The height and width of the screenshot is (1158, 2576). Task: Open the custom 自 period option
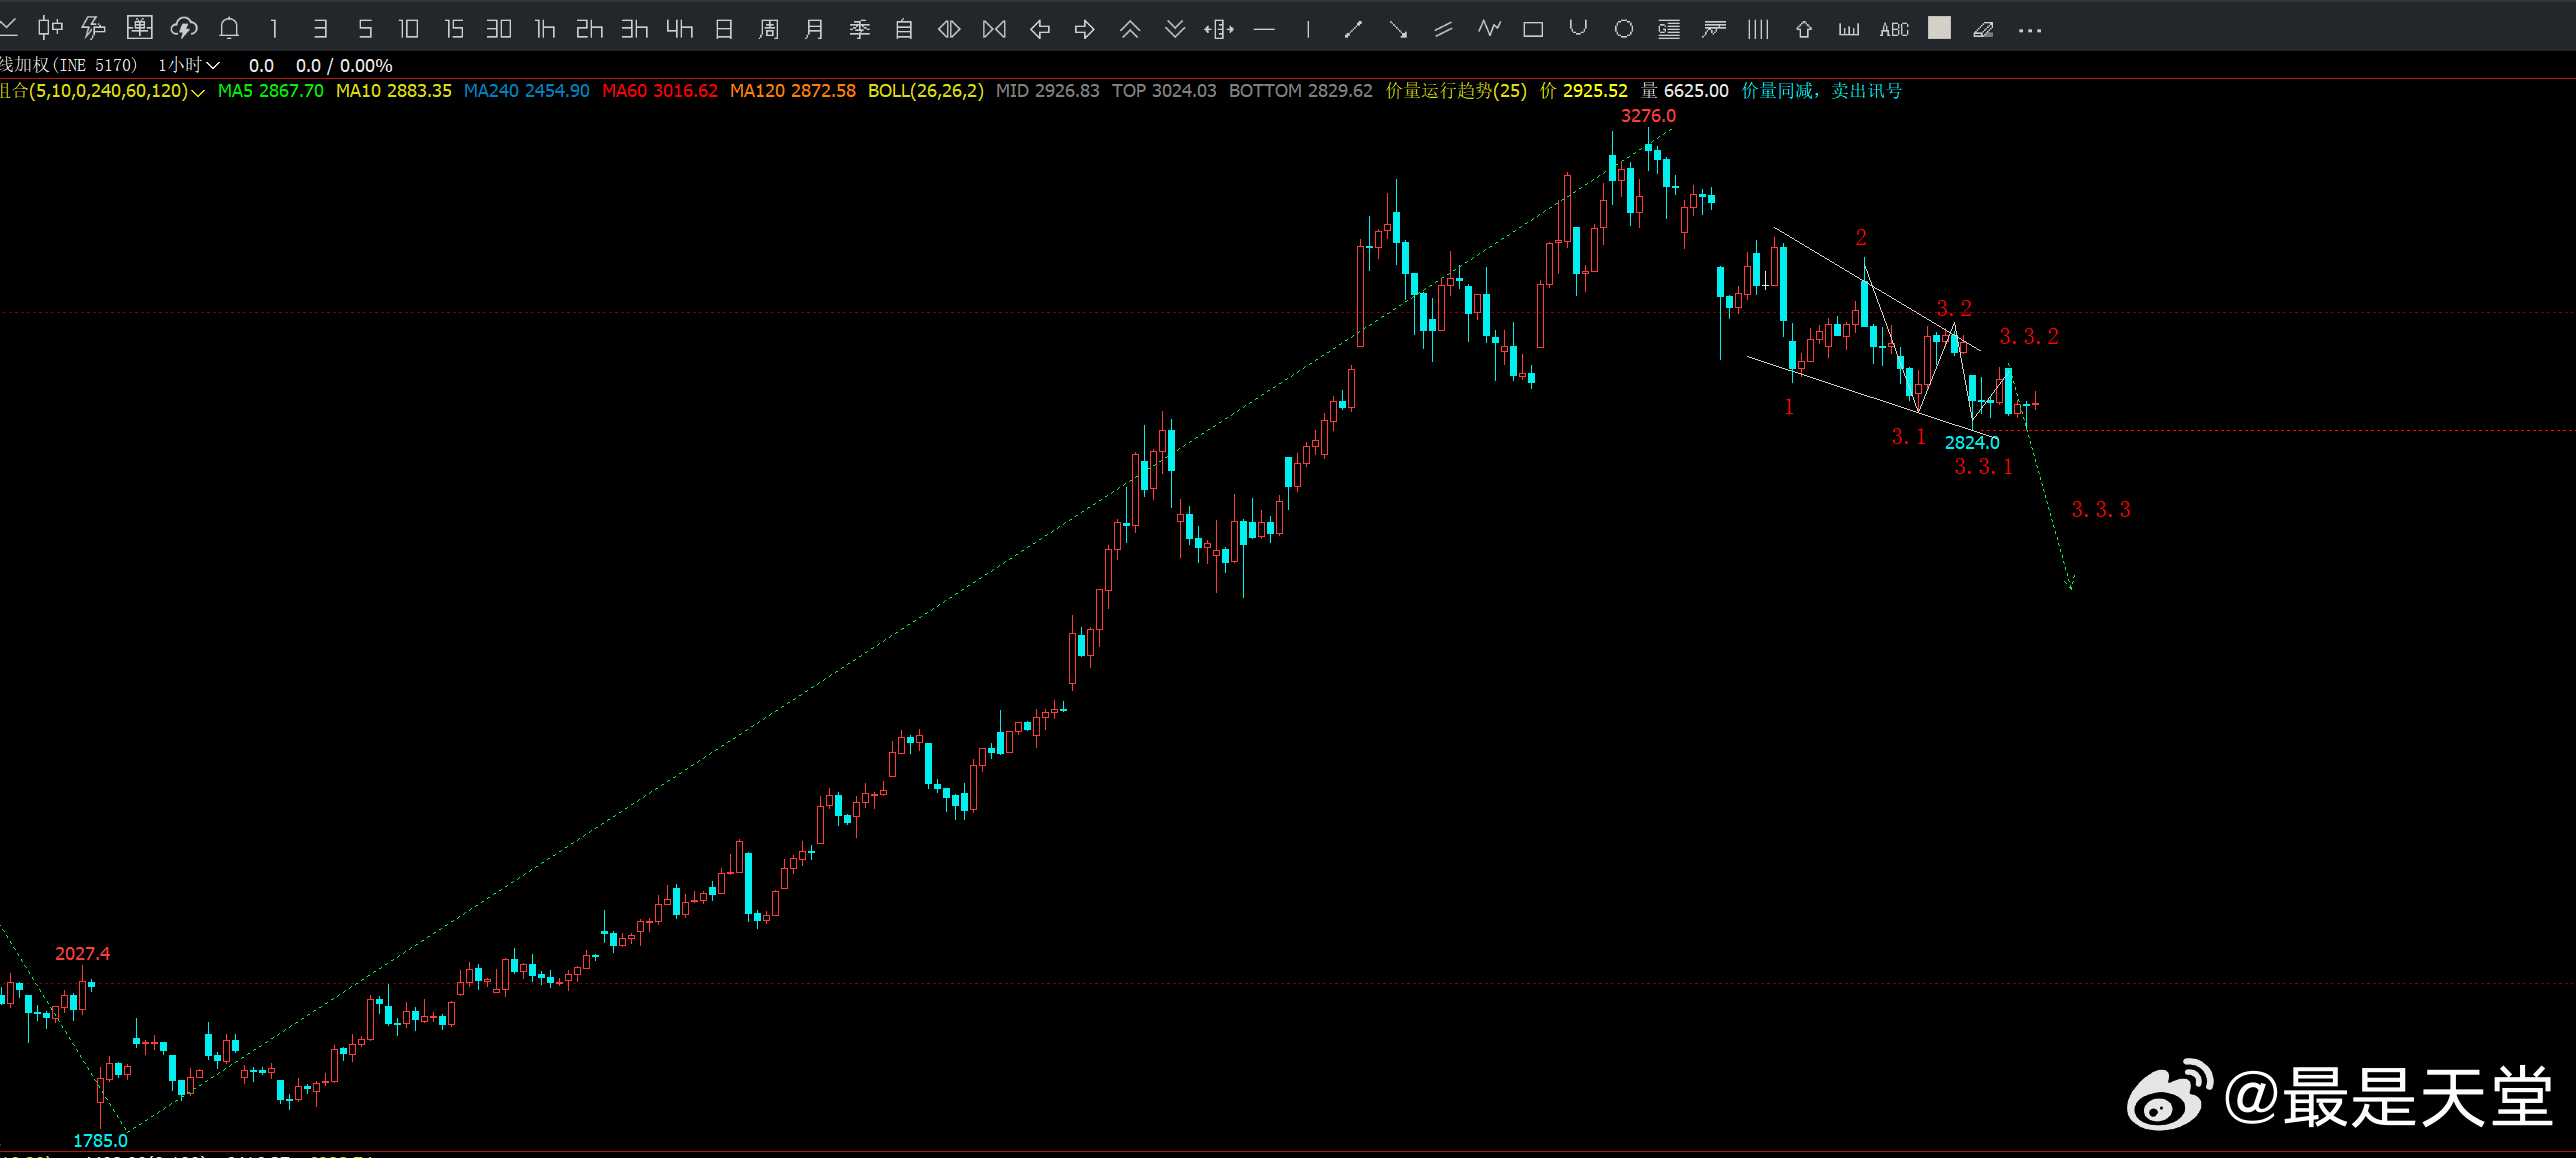click(904, 29)
